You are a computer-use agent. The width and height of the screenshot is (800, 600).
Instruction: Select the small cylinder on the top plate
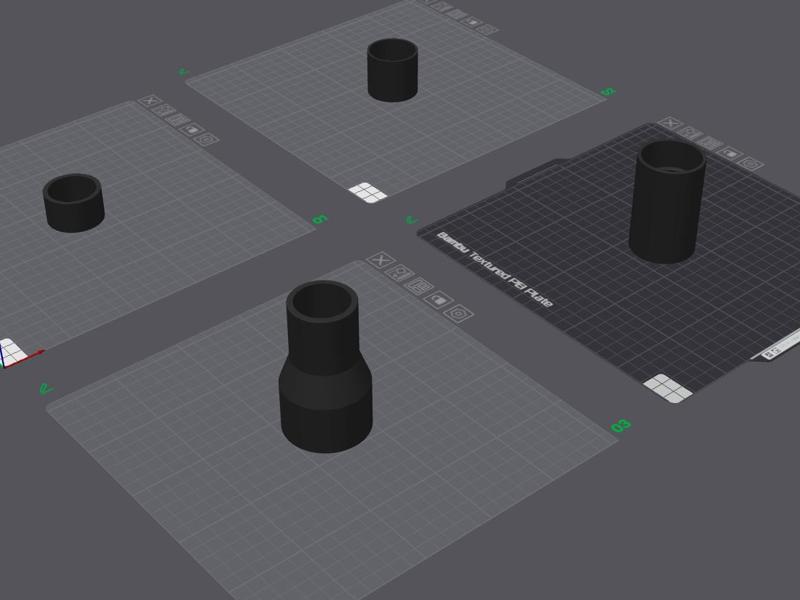point(392,70)
